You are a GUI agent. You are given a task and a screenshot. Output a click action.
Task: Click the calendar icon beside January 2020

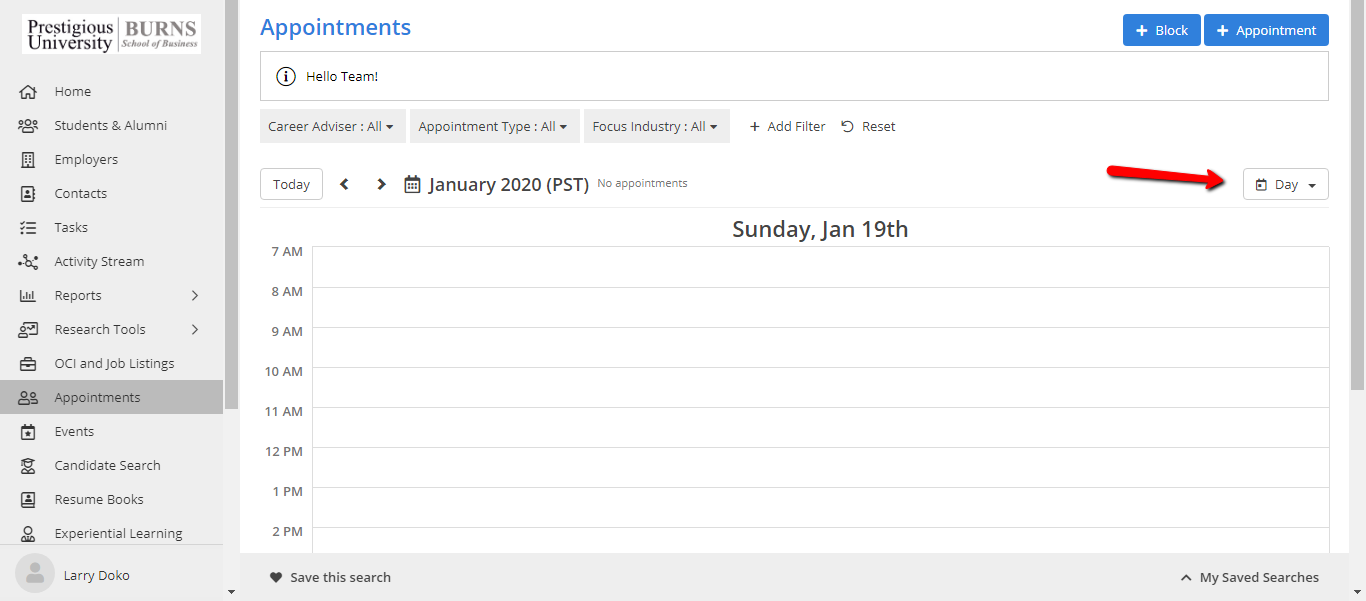(412, 184)
